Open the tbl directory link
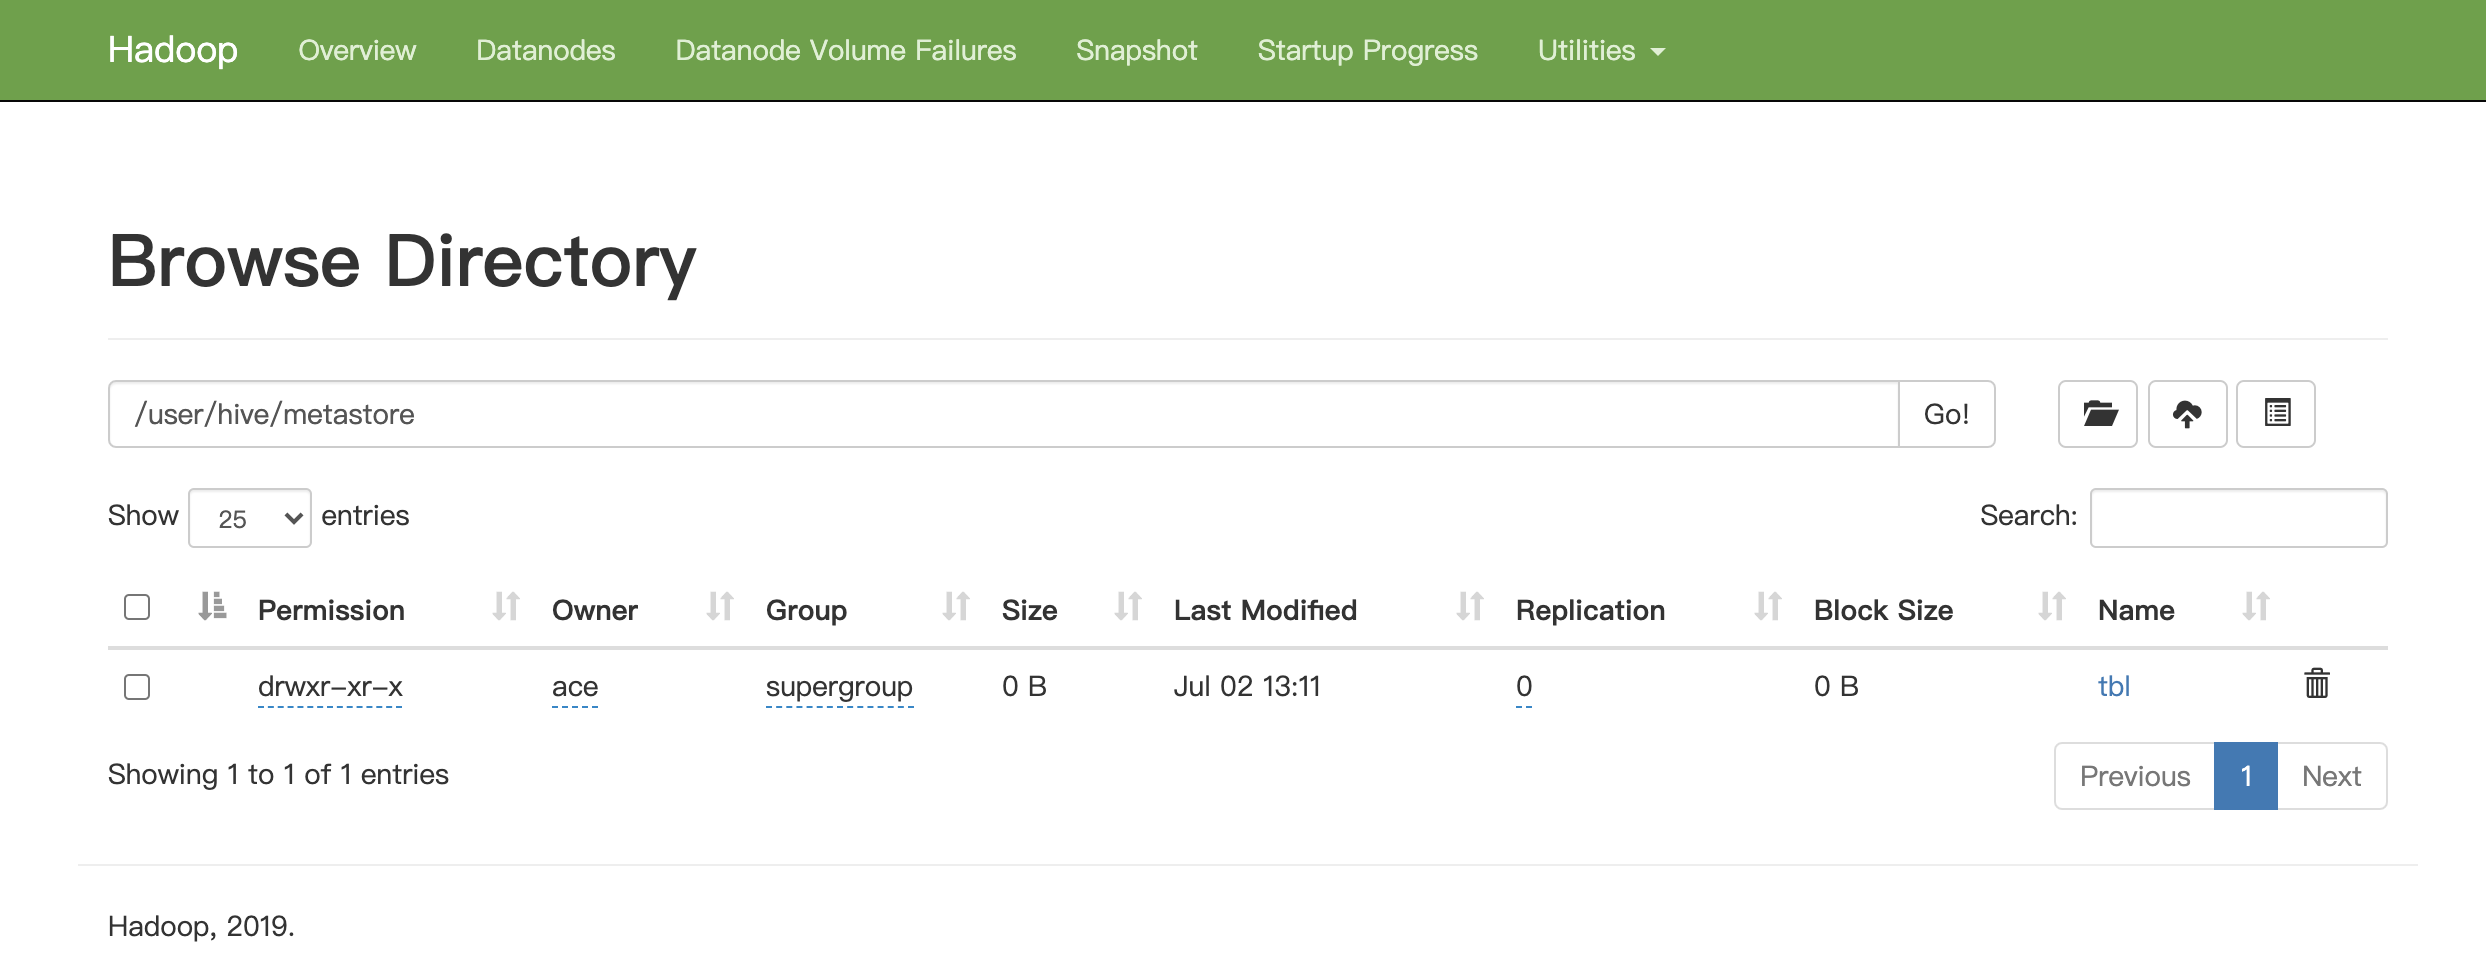This screenshot has height=978, width=2486. [x=2113, y=687]
